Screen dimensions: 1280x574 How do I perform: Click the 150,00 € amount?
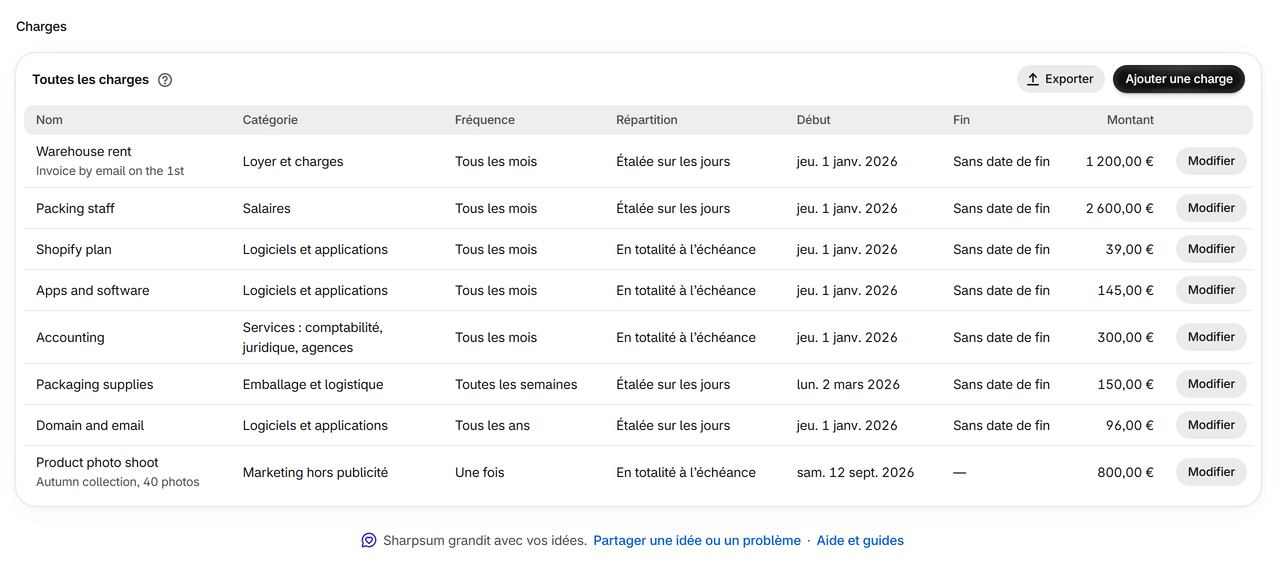point(1126,385)
